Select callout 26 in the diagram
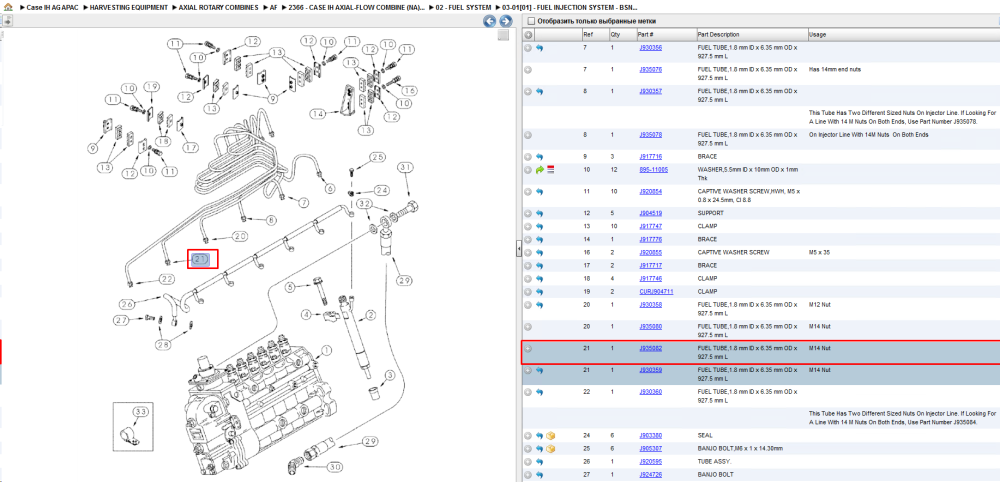The image size is (1000, 482). click(126, 303)
